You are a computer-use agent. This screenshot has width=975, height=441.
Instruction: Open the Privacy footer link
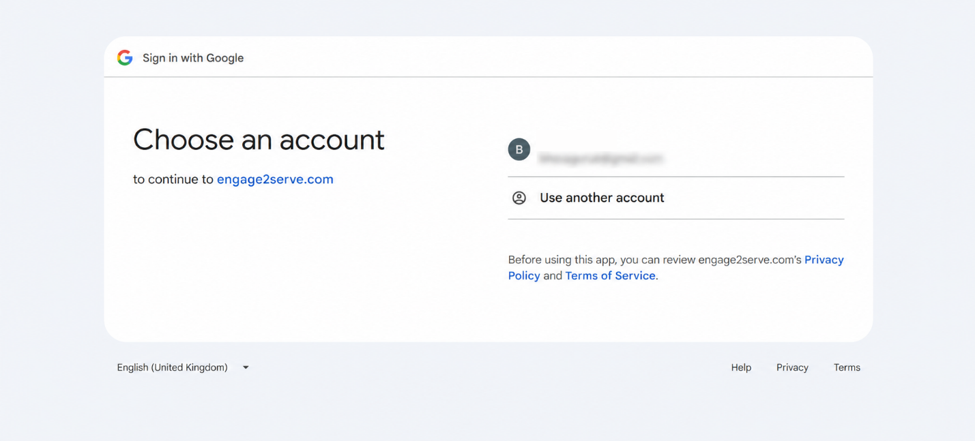tap(792, 368)
